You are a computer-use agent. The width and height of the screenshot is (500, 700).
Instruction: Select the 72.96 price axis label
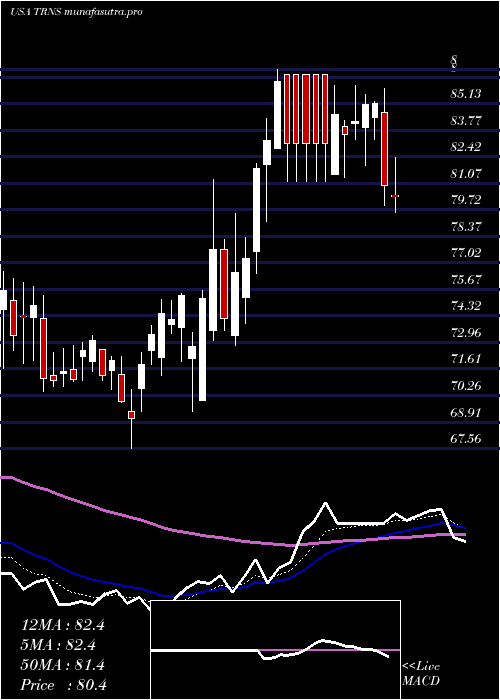pos(466,333)
